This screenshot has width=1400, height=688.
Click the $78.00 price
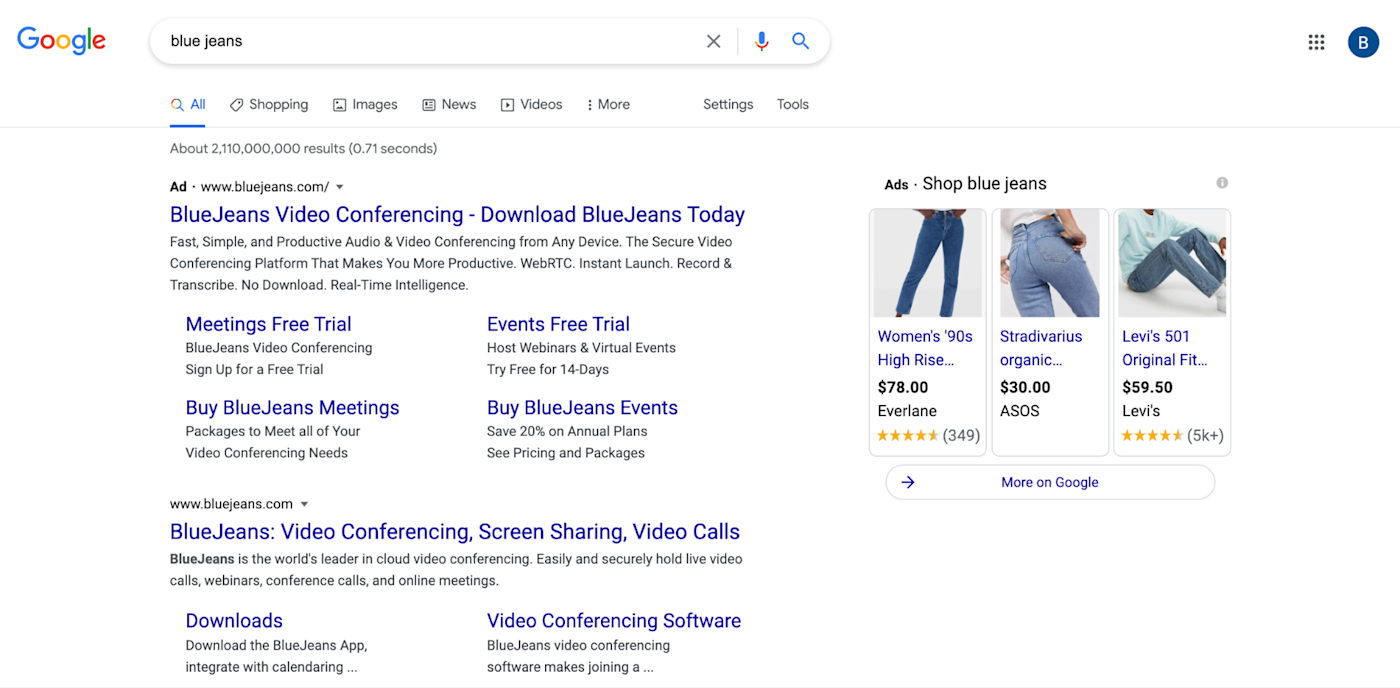[903, 387]
